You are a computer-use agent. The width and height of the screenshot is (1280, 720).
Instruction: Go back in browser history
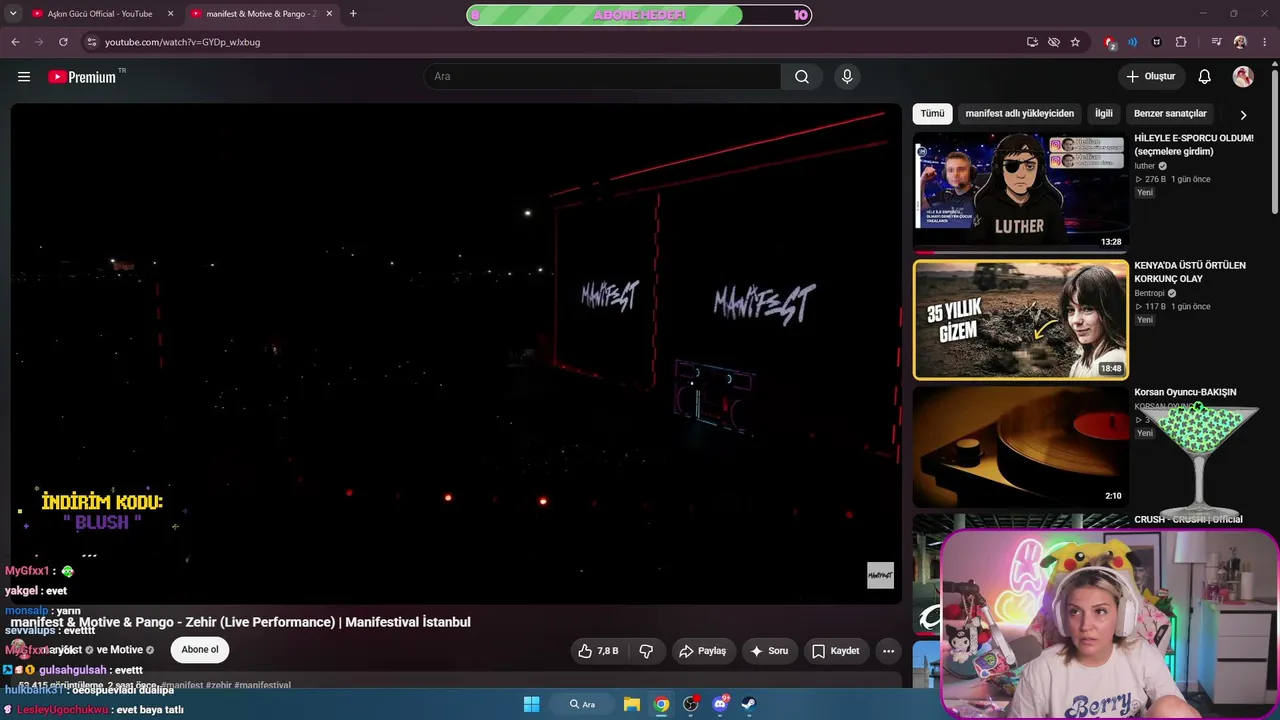click(x=15, y=42)
